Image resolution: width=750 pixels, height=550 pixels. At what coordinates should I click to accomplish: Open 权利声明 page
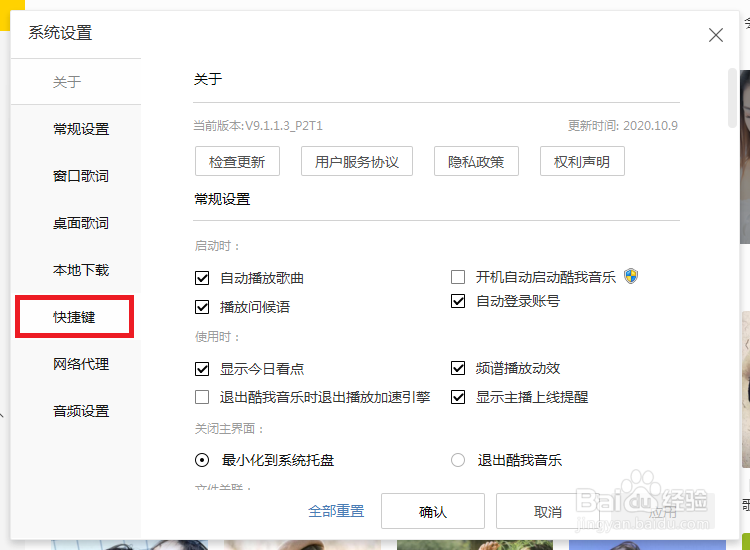[582, 162]
